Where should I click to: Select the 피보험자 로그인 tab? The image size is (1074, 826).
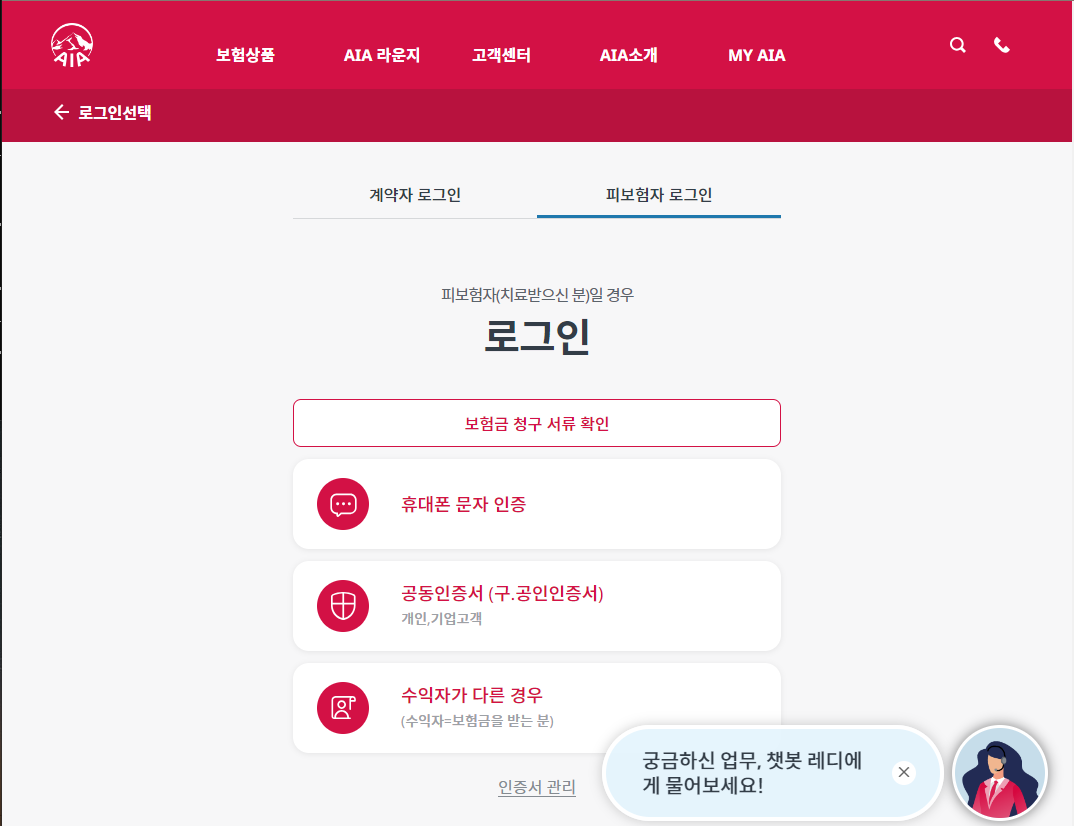(x=659, y=196)
